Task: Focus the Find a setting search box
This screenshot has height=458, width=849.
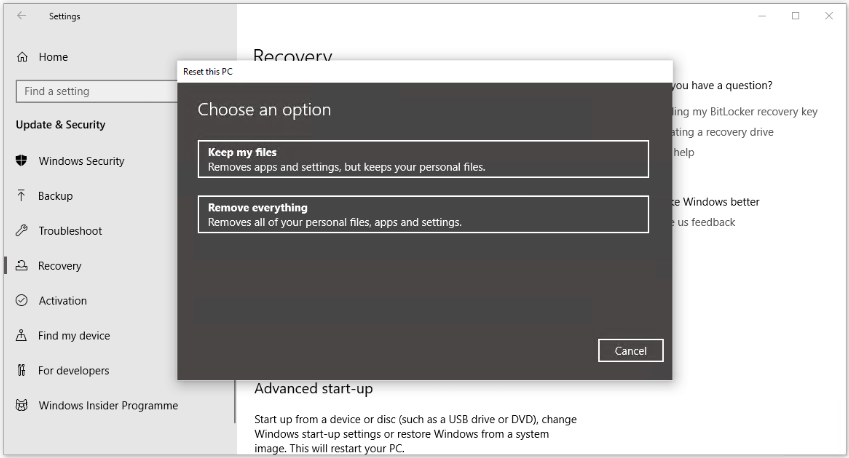Action: pyautogui.click(x=96, y=91)
